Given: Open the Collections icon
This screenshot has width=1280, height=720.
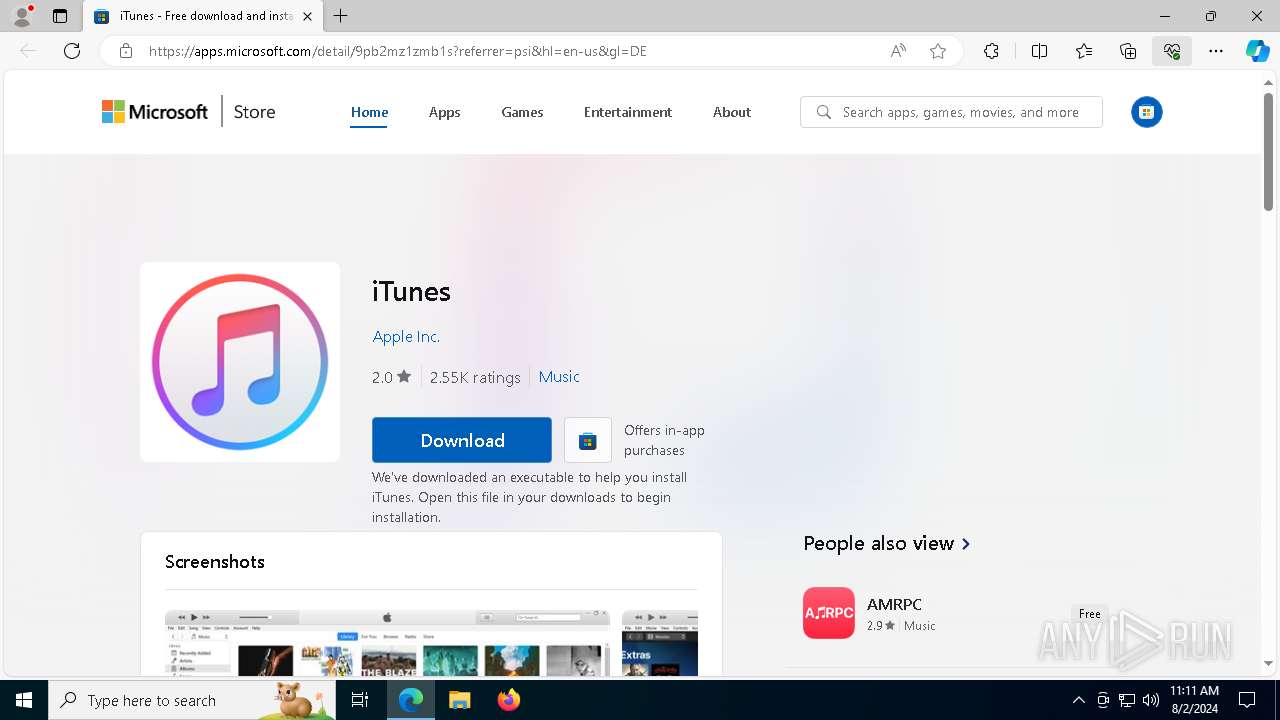Looking at the screenshot, I should click(x=1128, y=51).
